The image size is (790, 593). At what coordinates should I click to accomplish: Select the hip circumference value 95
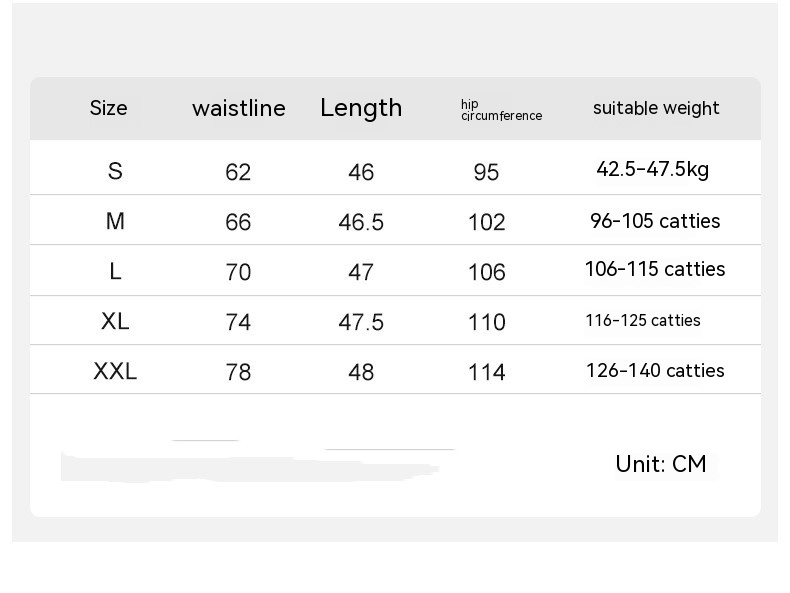click(x=486, y=172)
